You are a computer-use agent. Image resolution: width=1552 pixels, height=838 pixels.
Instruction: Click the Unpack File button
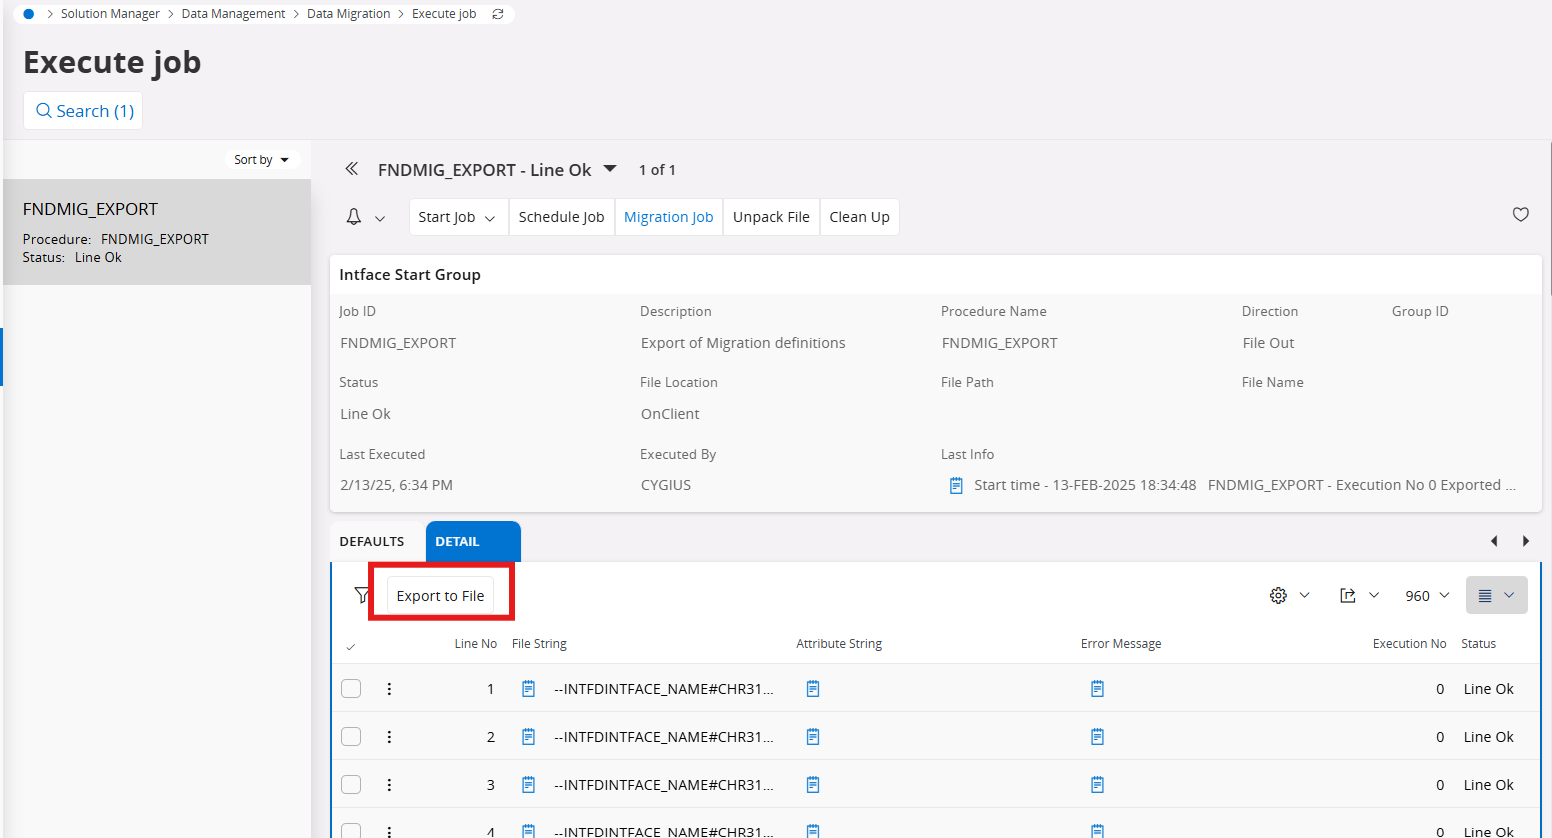(x=771, y=217)
